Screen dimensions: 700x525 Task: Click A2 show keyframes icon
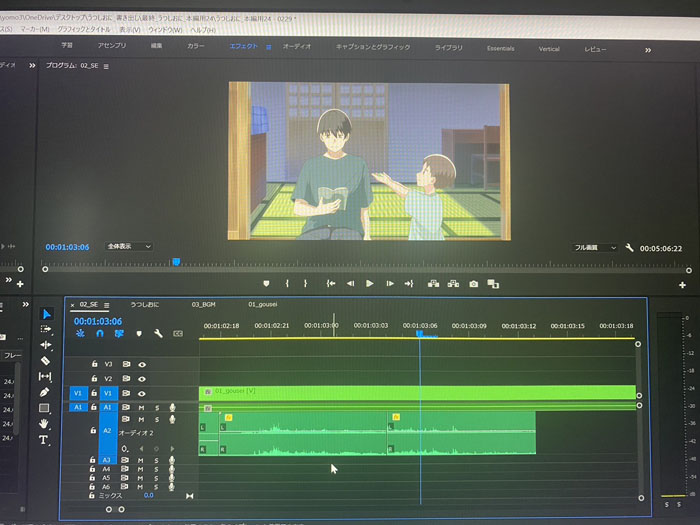click(x=125, y=448)
